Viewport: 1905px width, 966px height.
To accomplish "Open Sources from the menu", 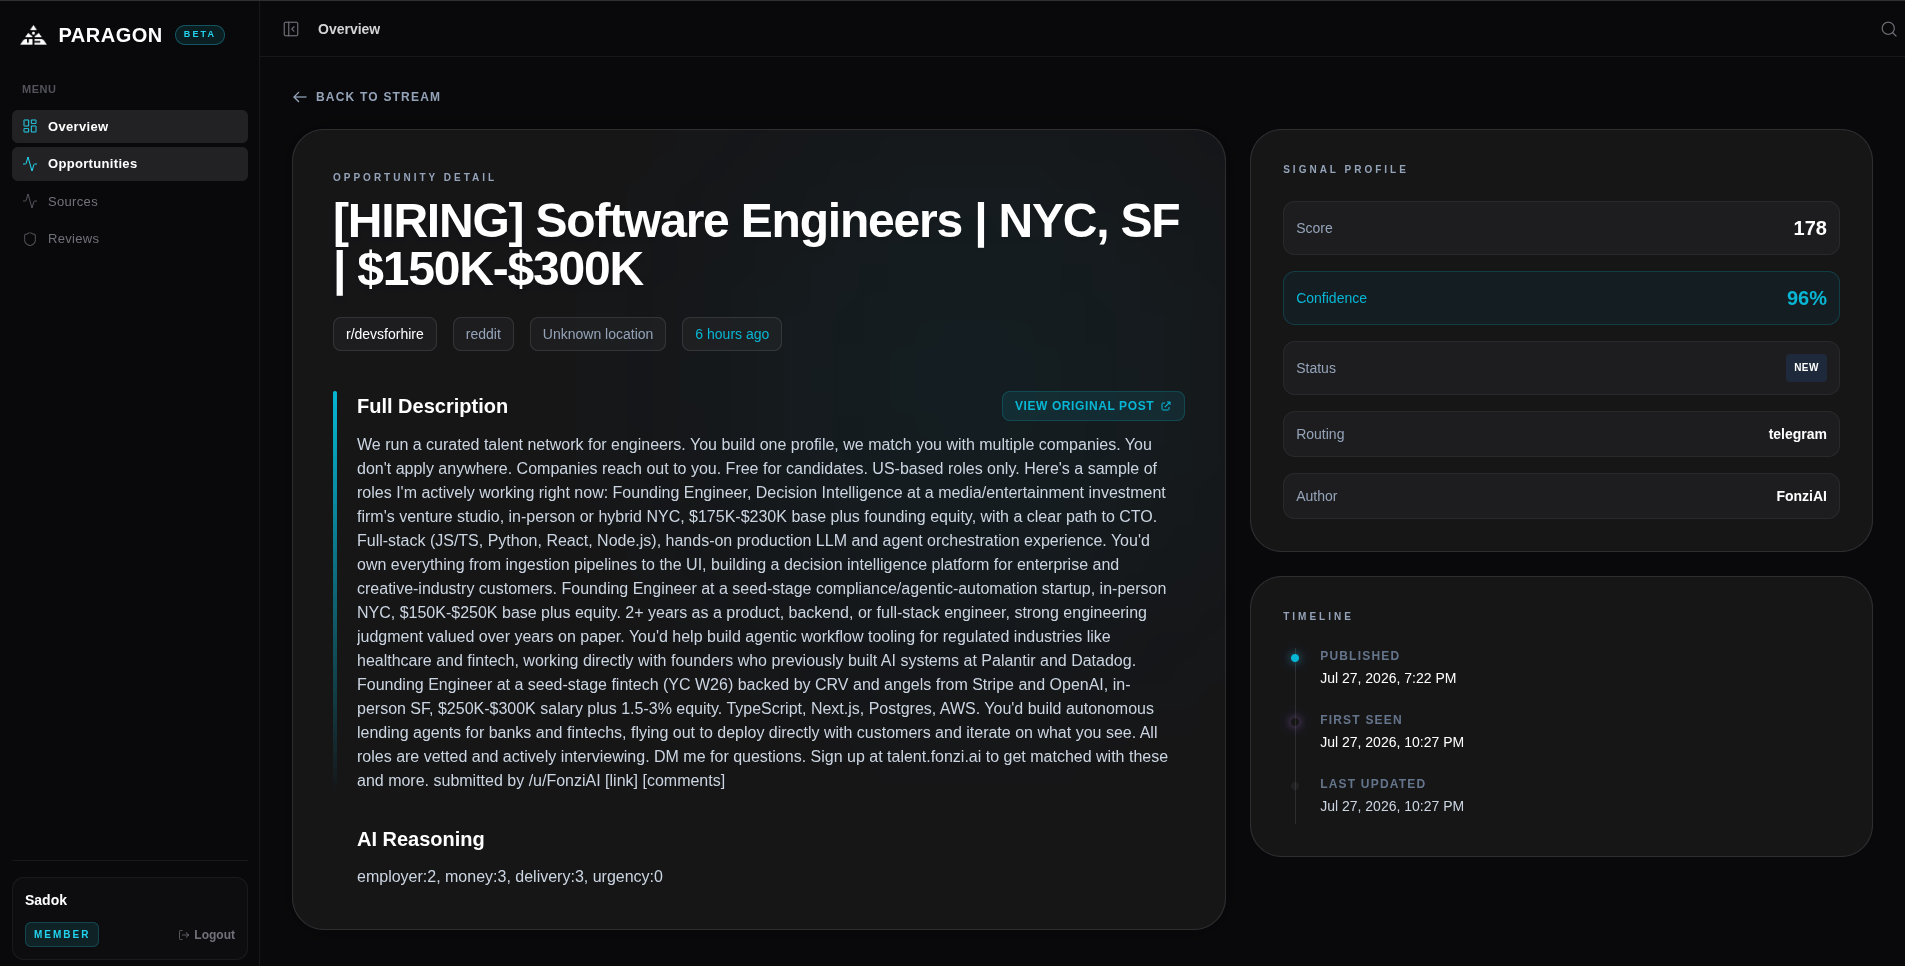I will [x=130, y=201].
